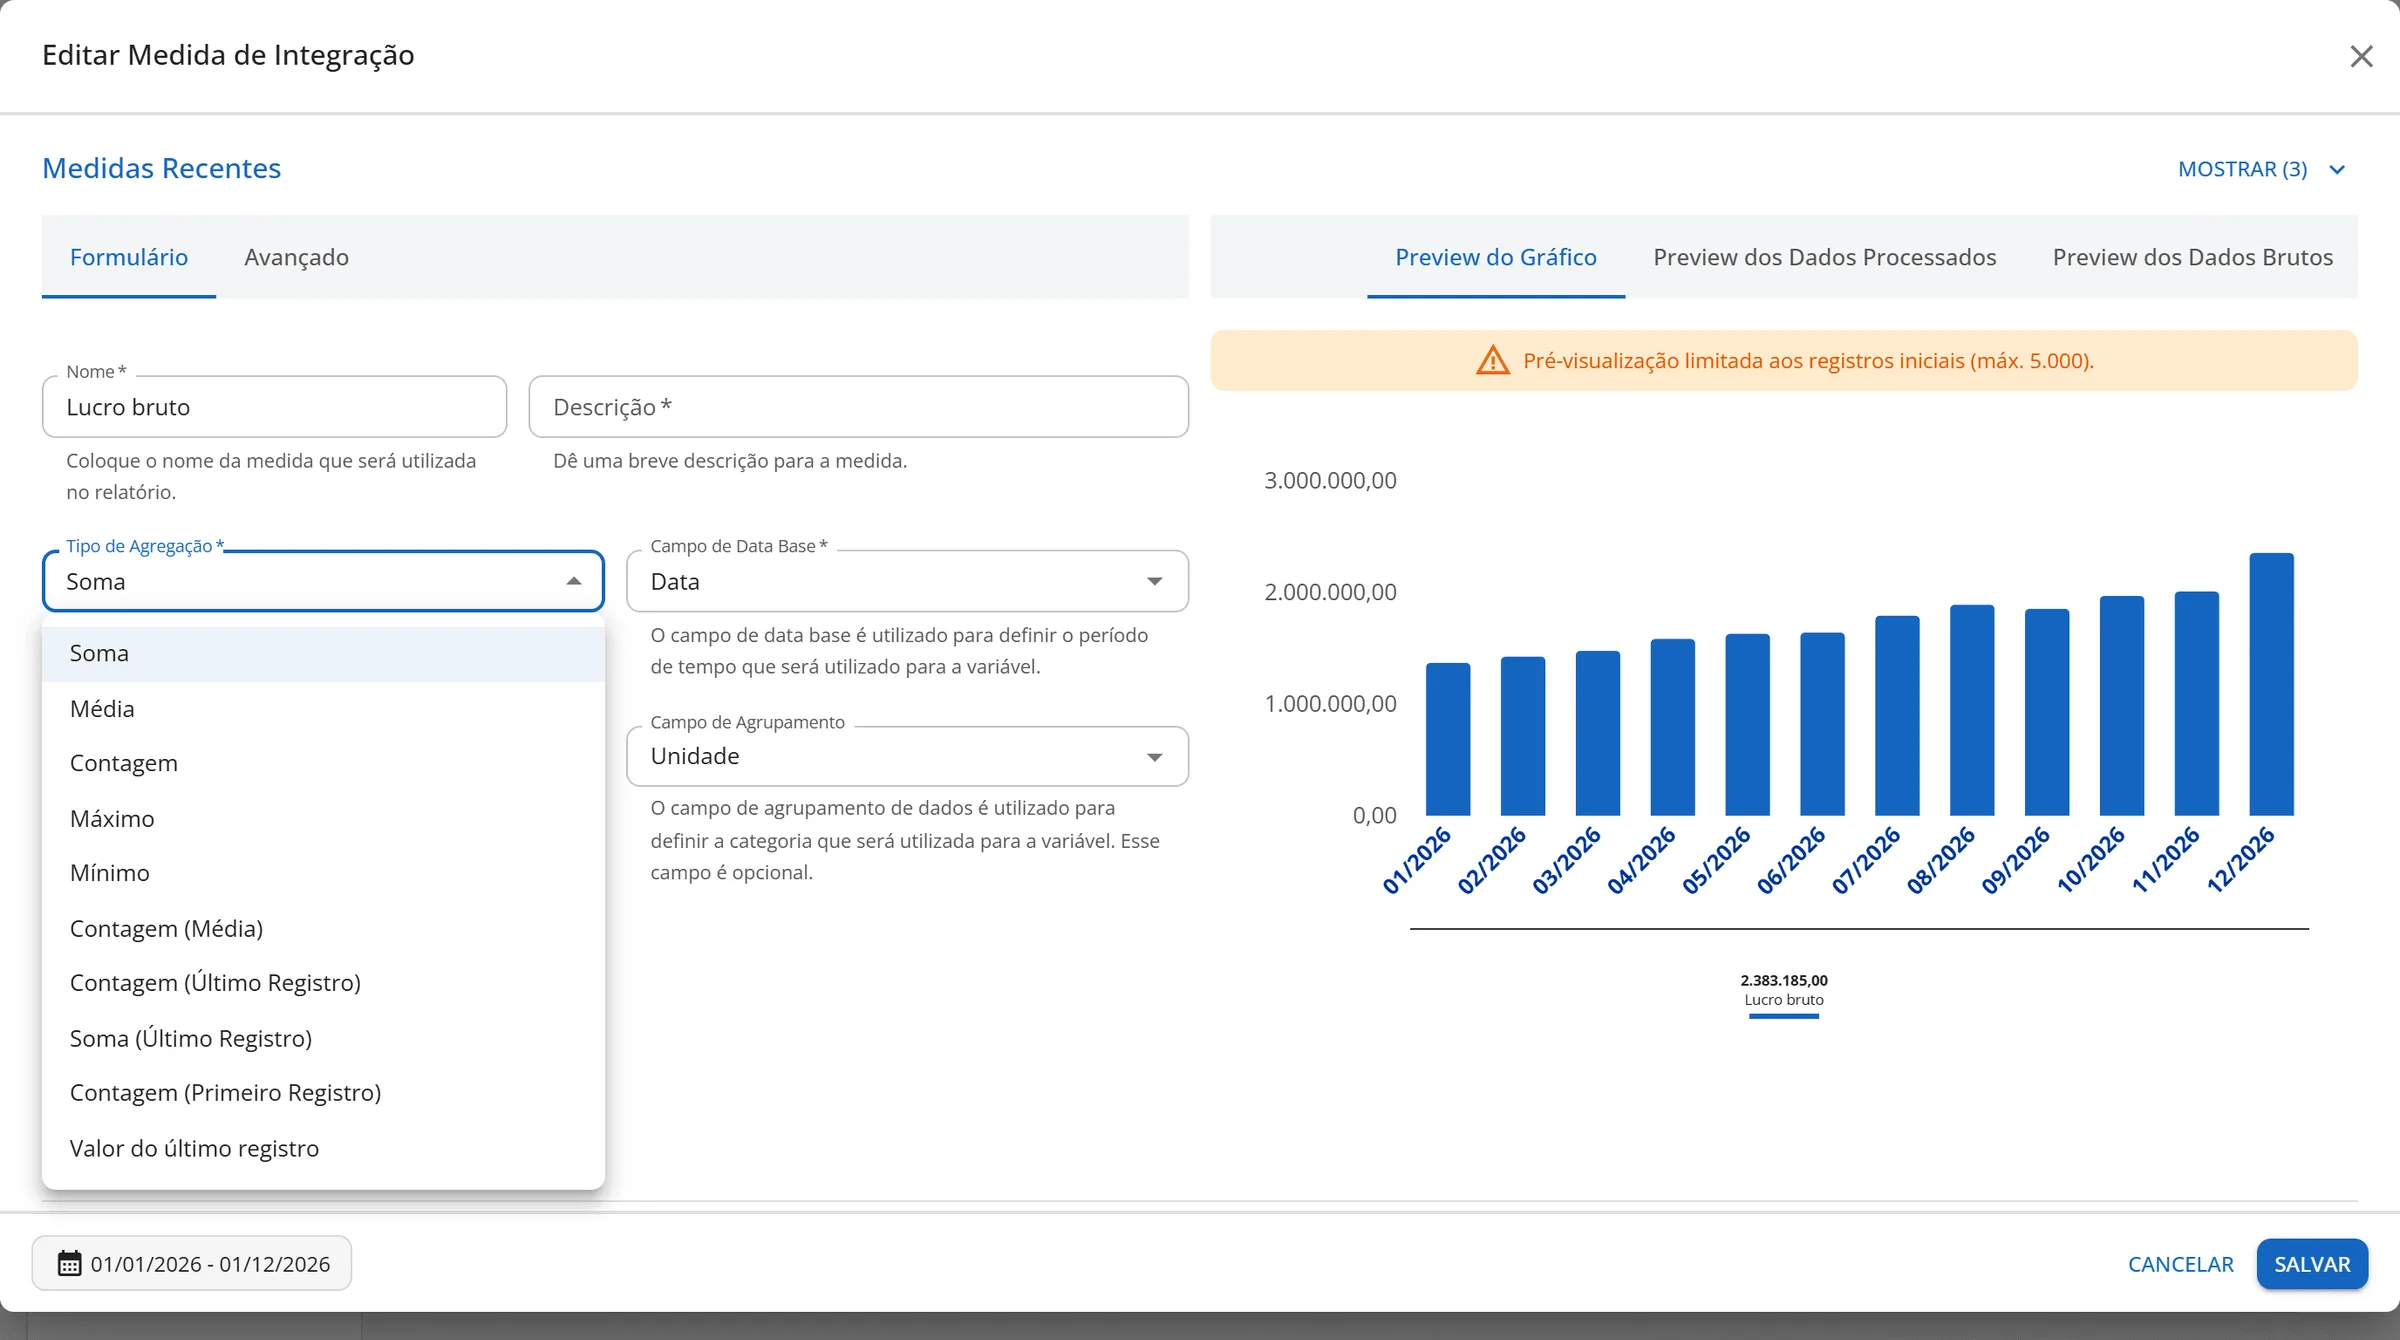
Task: Expand Mostrar (3) chevron for recent measures
Action: tap(2337, 170)
